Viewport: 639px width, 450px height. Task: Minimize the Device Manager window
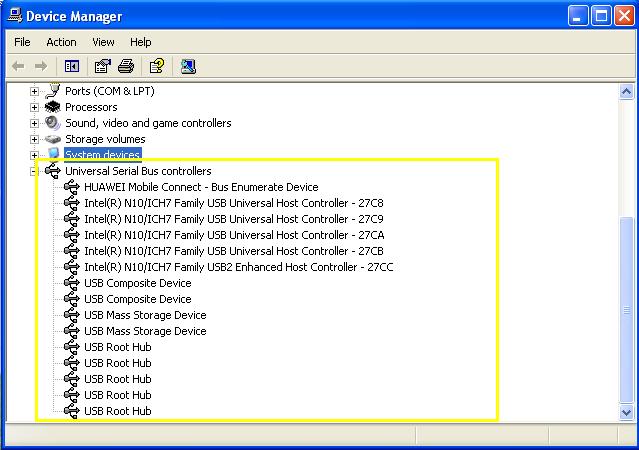577,16
